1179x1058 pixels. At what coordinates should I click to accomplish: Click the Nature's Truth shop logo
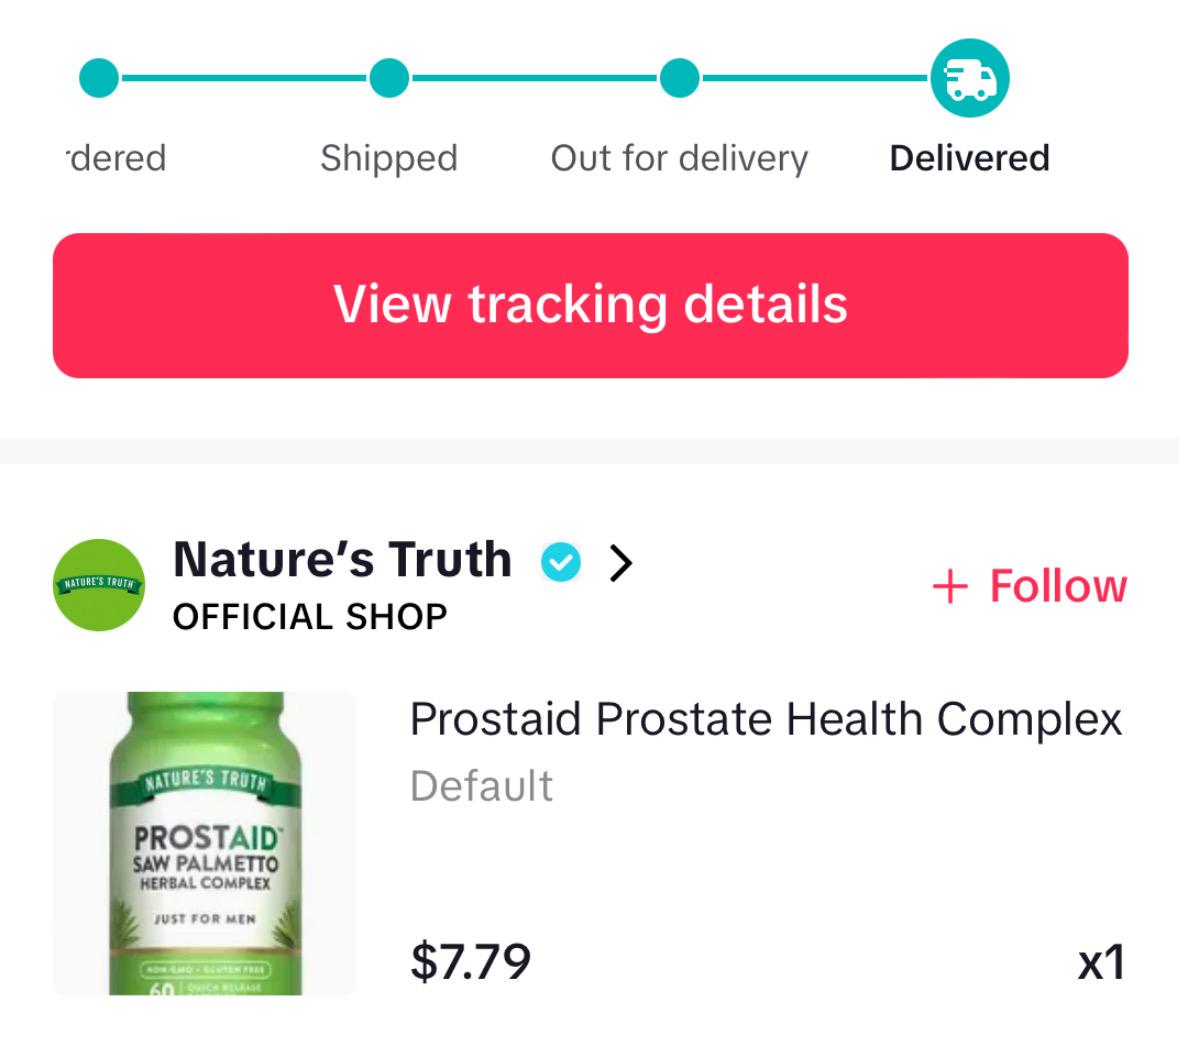[98, 585]
